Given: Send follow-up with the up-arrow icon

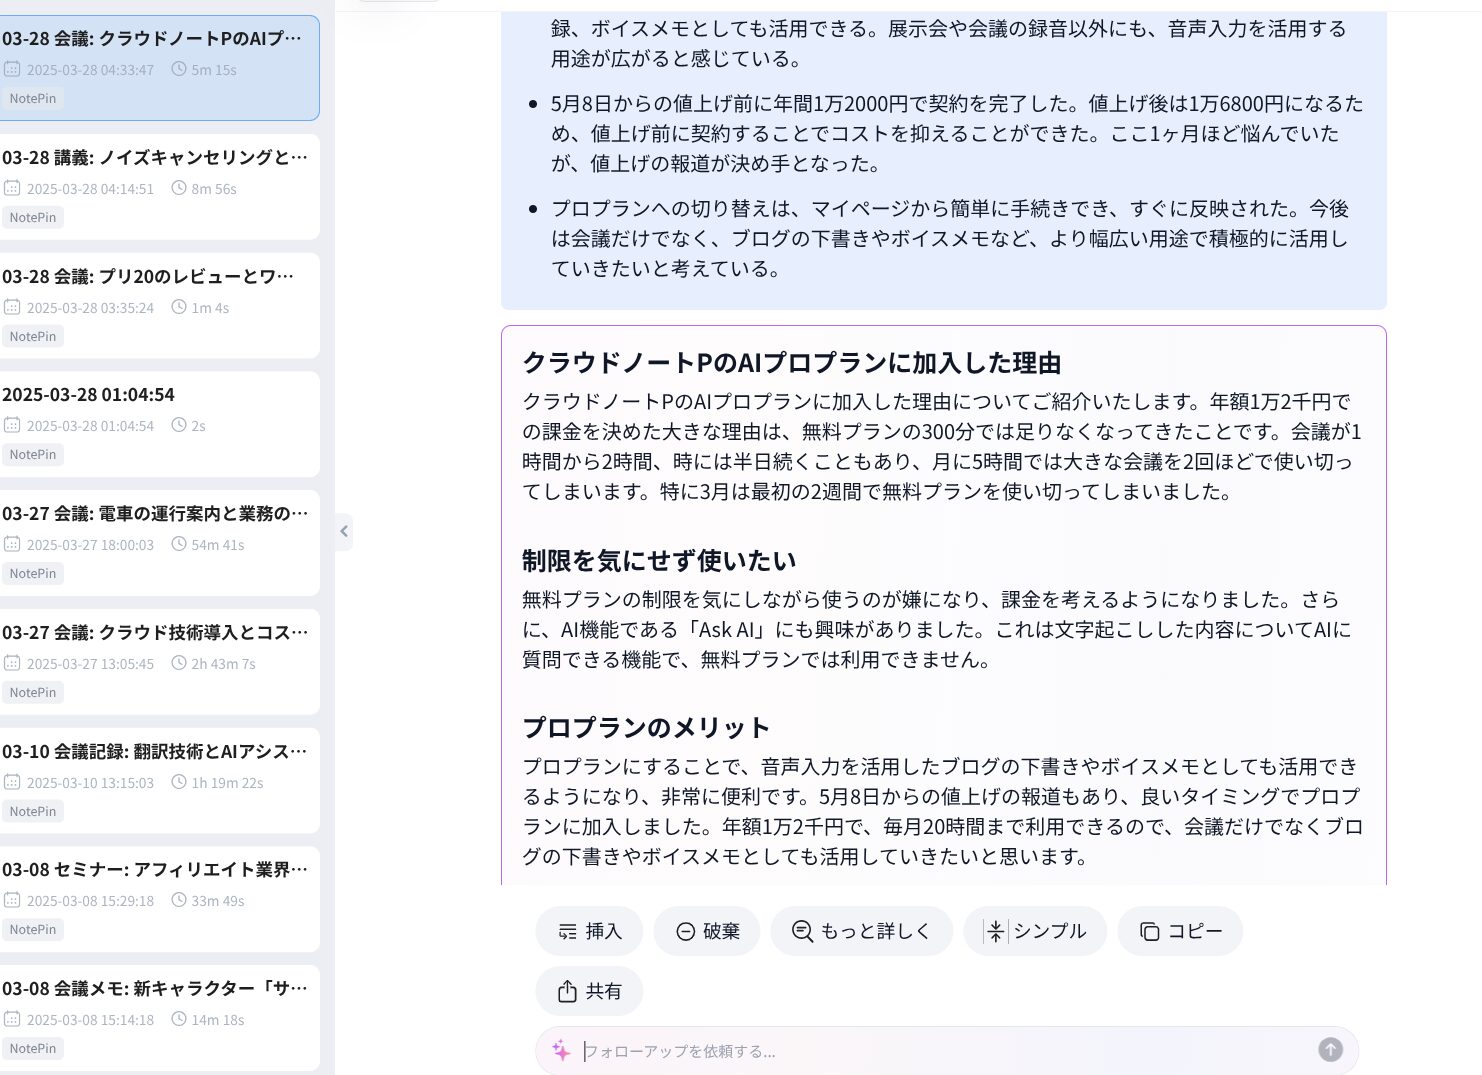Looking at the screenshot, I should pyautogui.click(x=1330, y=1050).
